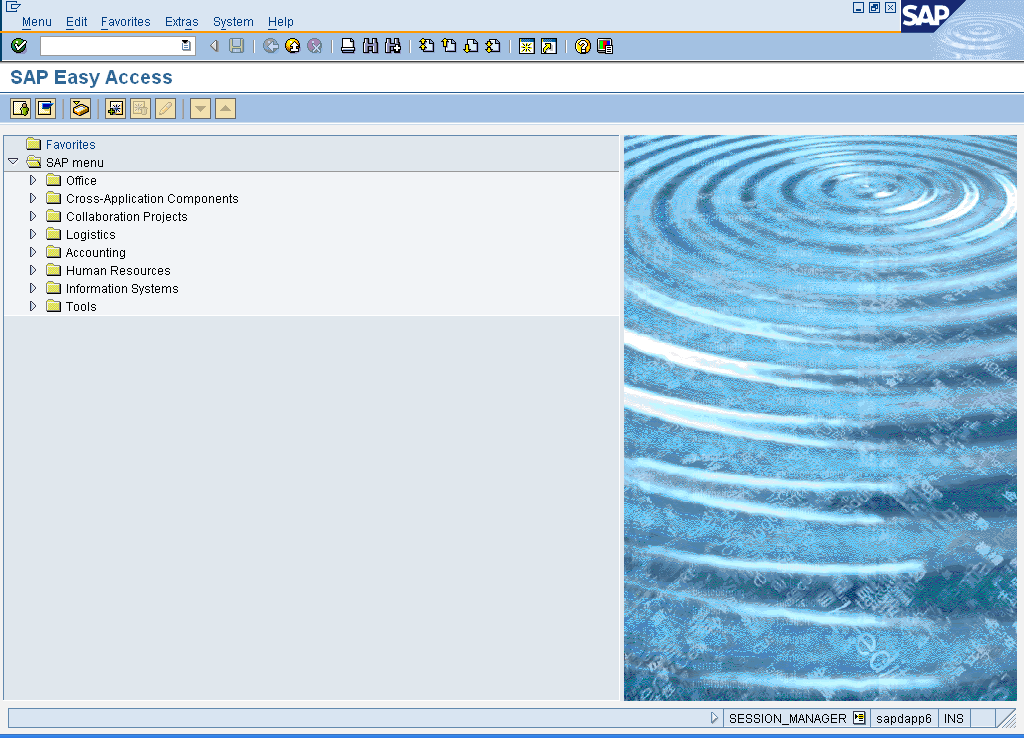The height and width of the screenshot is (738, 1024).
Task: Click the window system menu icon at top-left
Action: pyautogui.click(x=13, y=7)
